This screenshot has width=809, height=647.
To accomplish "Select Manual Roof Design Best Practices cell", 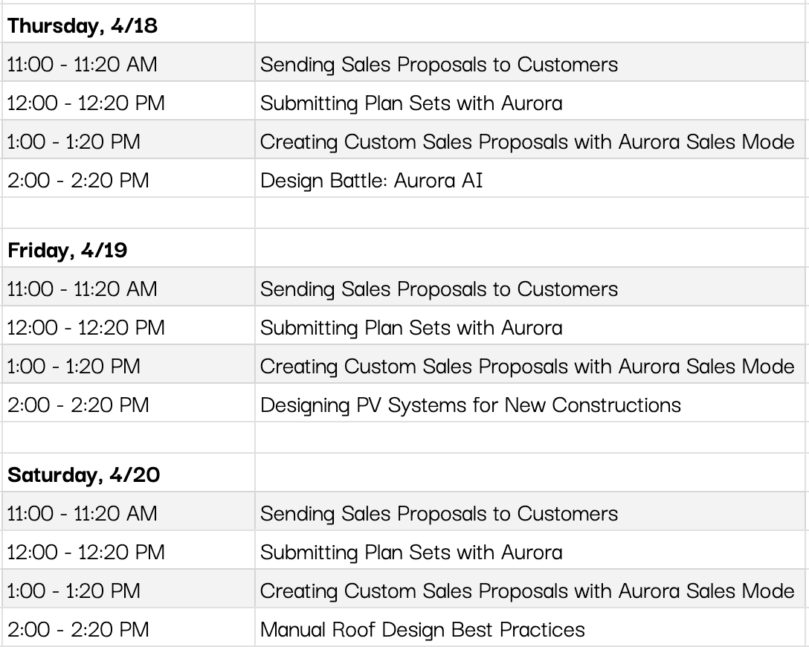I will tap(529, 629).
